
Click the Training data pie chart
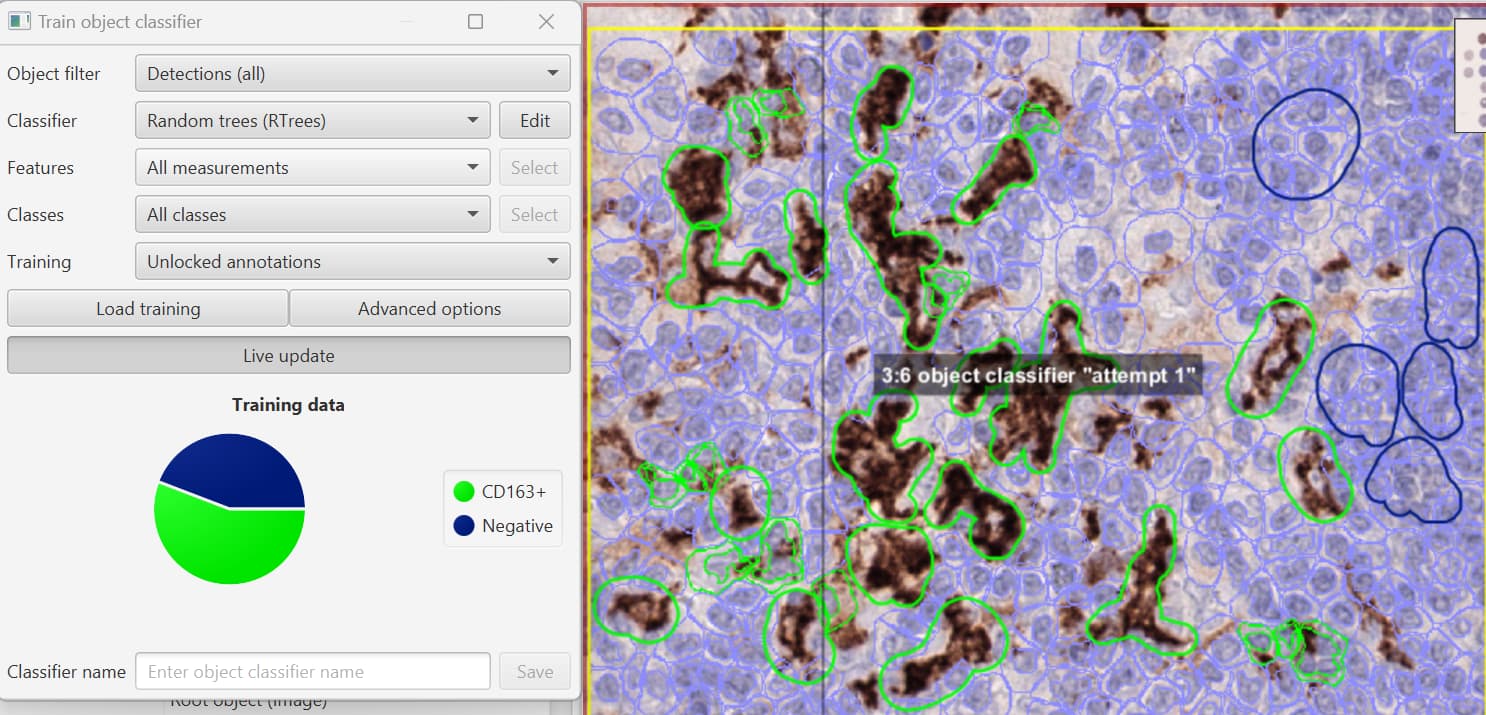click(x=230, y=508)
